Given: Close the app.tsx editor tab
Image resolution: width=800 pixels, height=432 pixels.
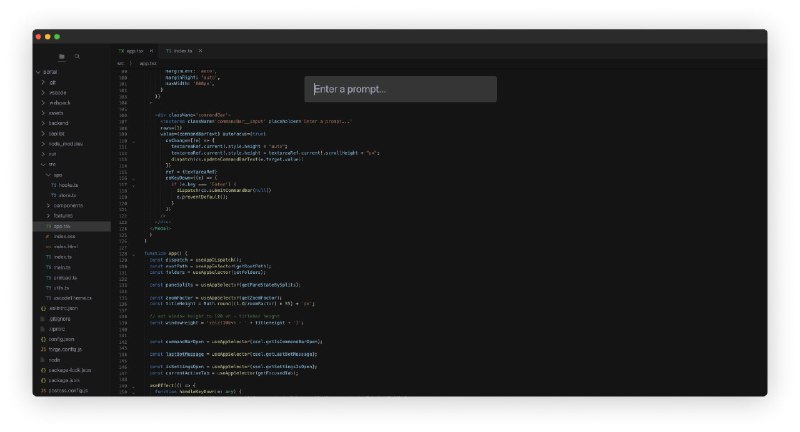Looking at the screenshot, I should click(x=152, y=50).
